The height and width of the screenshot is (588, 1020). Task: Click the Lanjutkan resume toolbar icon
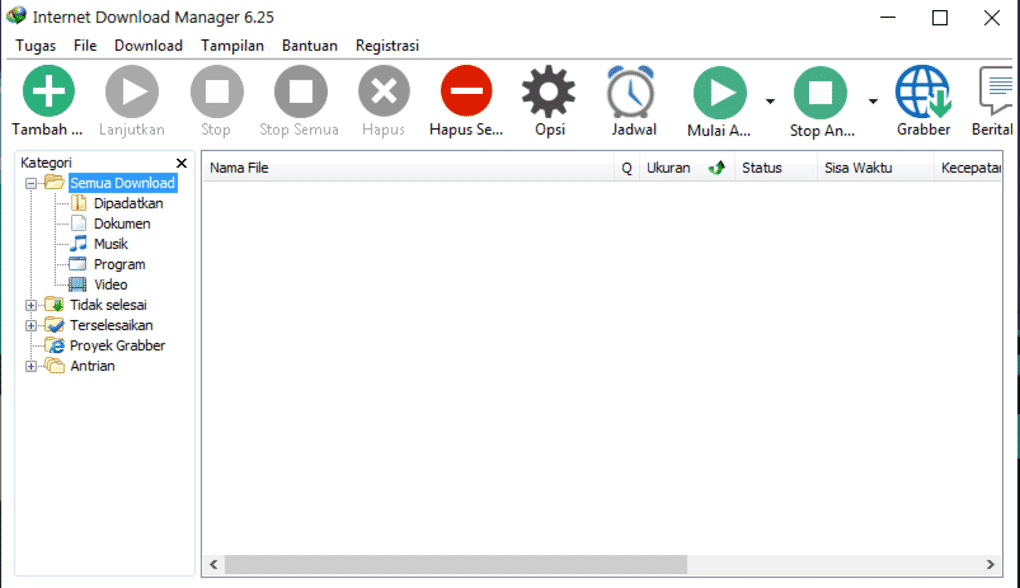click(132, 91)
